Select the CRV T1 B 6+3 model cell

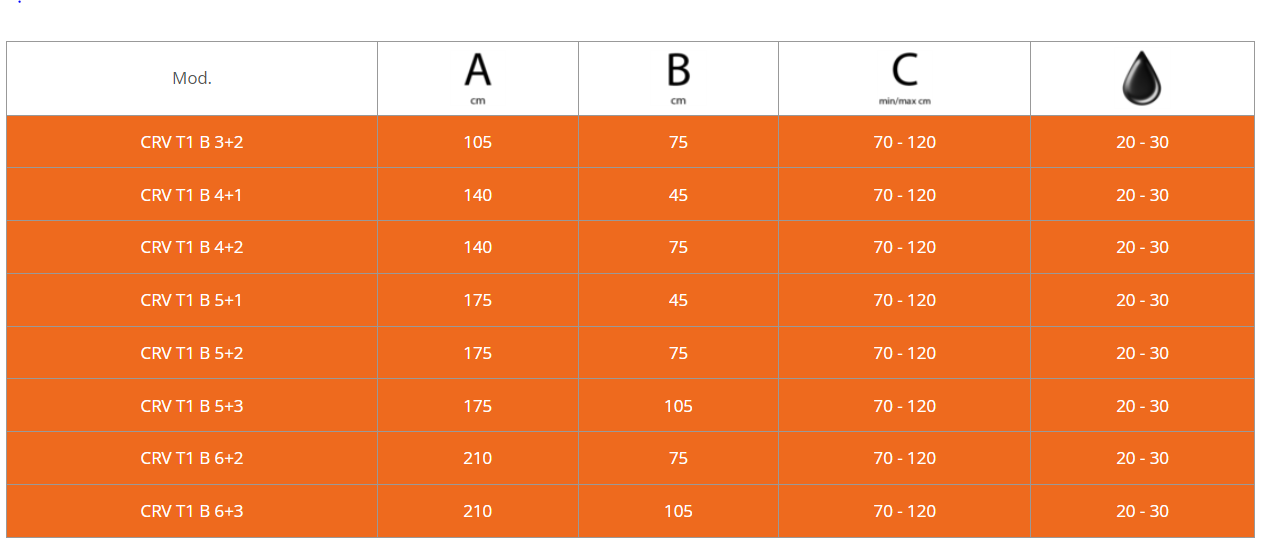pos(192,511)
